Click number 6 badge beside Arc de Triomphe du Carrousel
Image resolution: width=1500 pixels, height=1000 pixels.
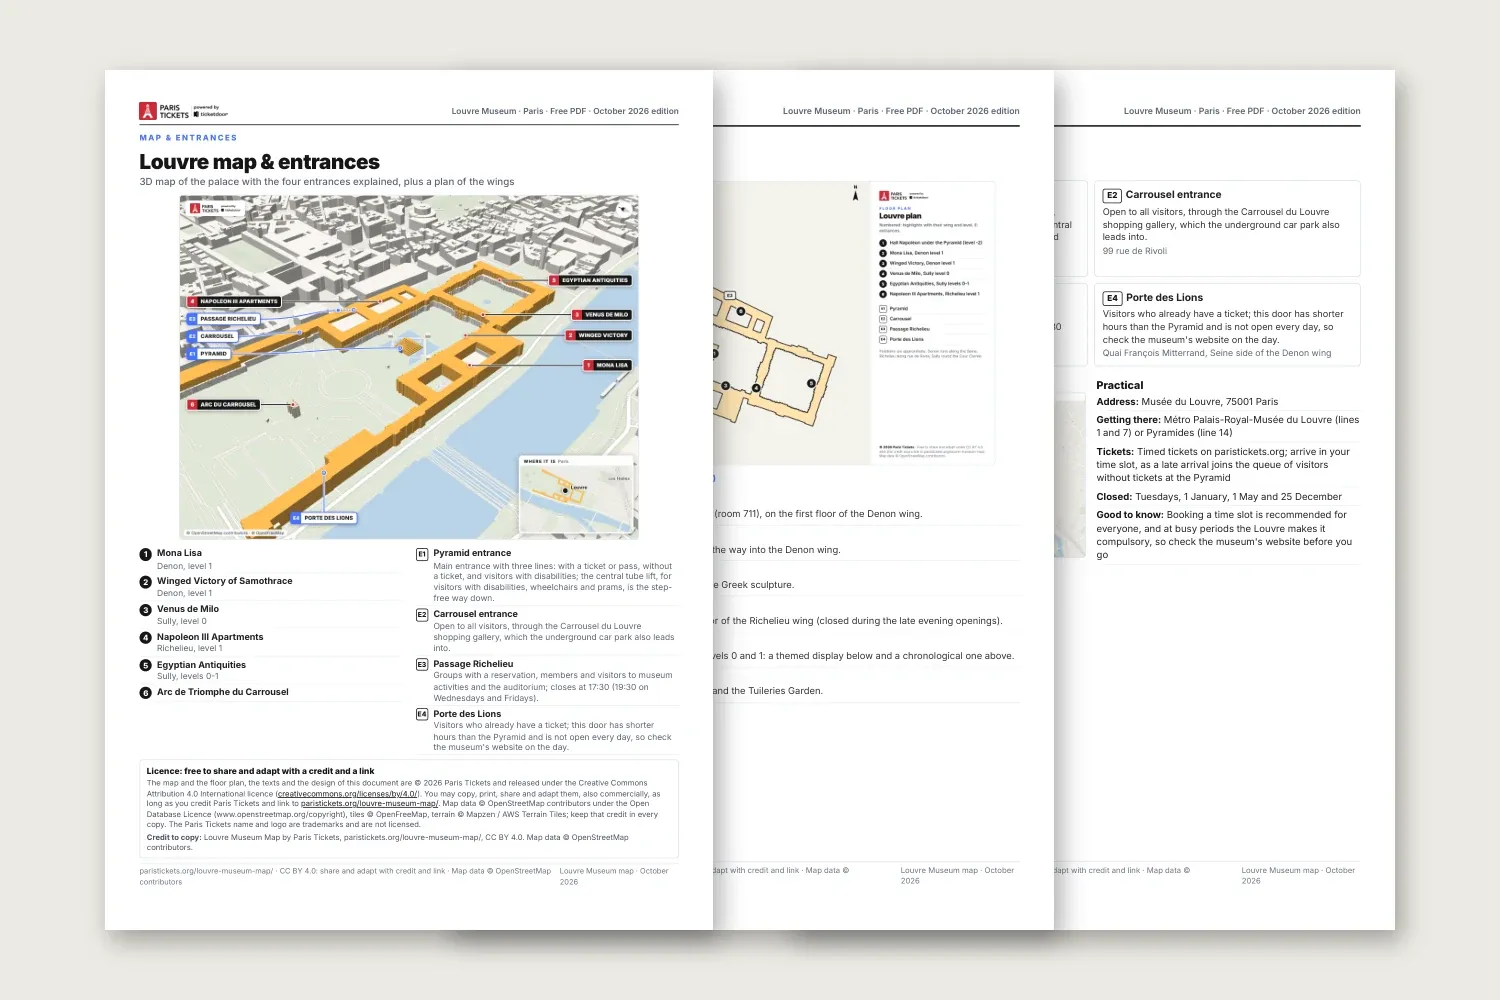[146, 693]
